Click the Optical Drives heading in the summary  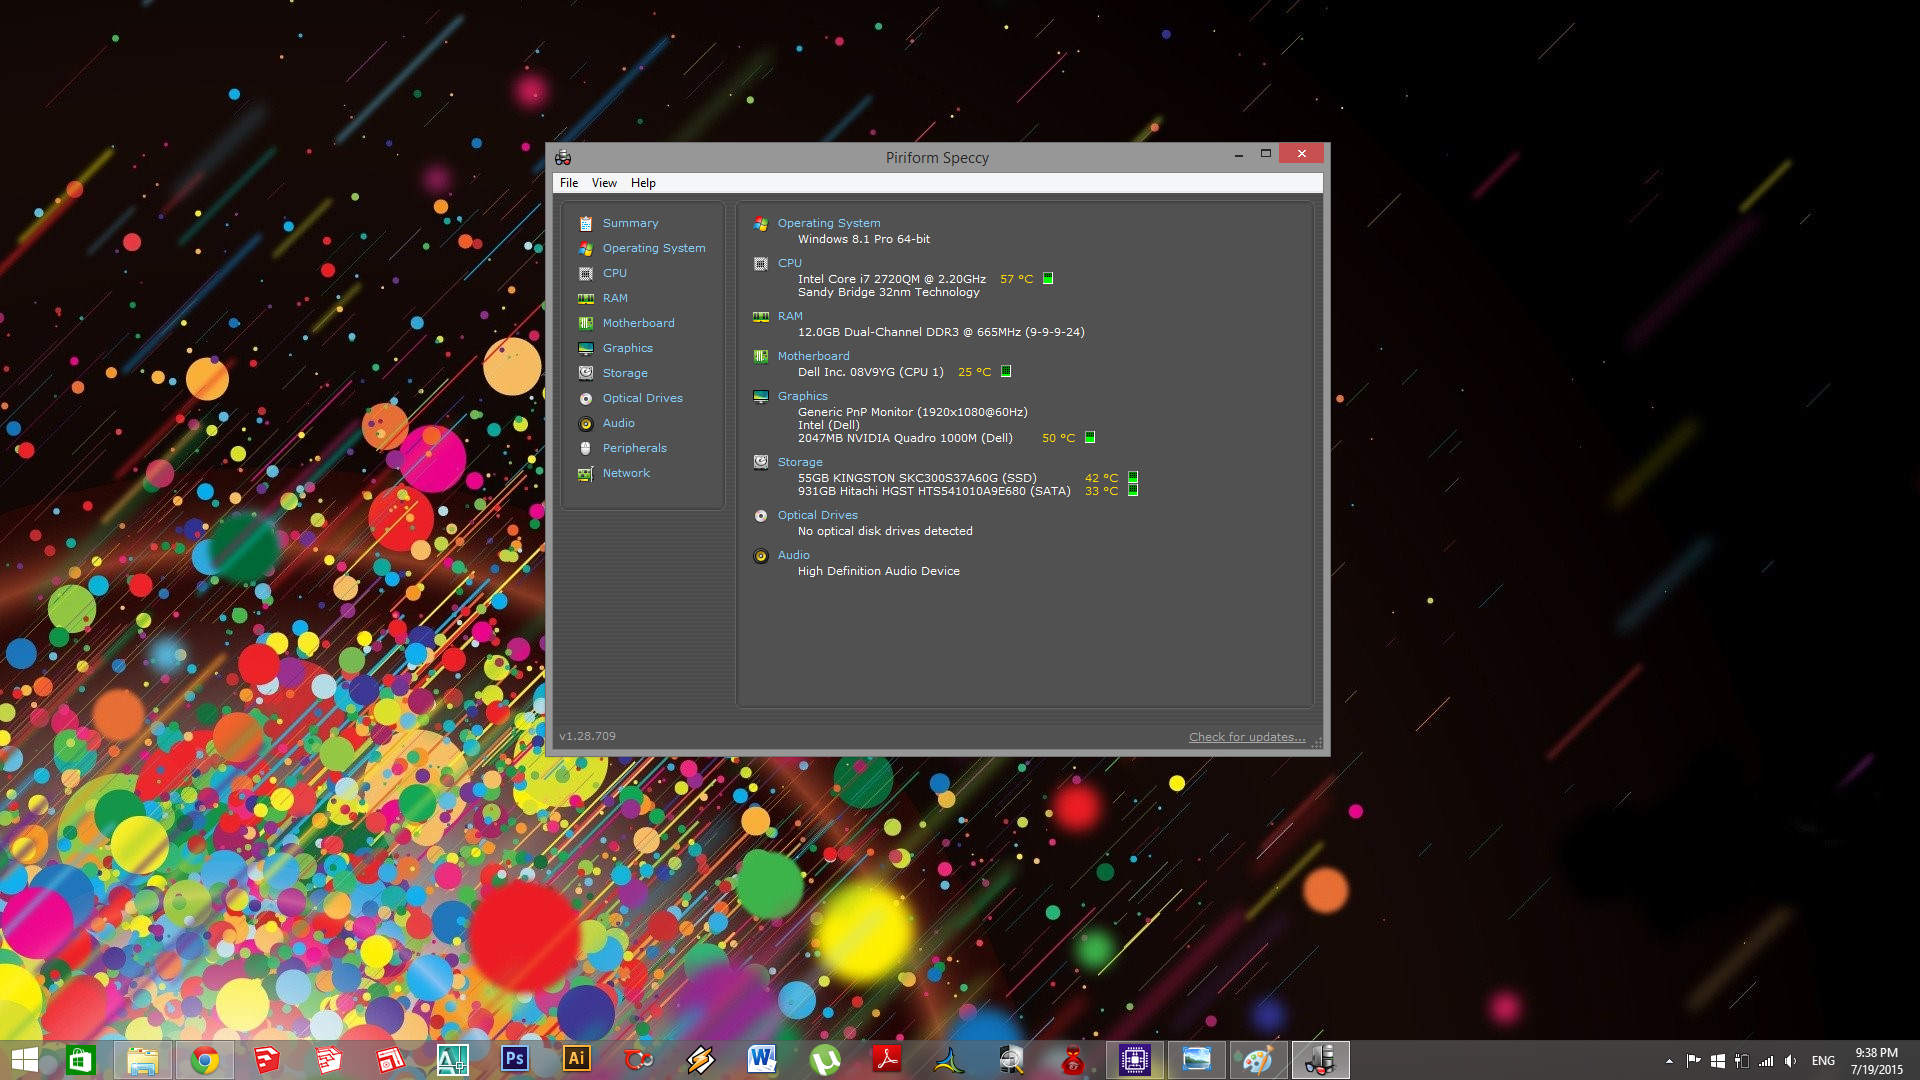click(x=817, y=515)
